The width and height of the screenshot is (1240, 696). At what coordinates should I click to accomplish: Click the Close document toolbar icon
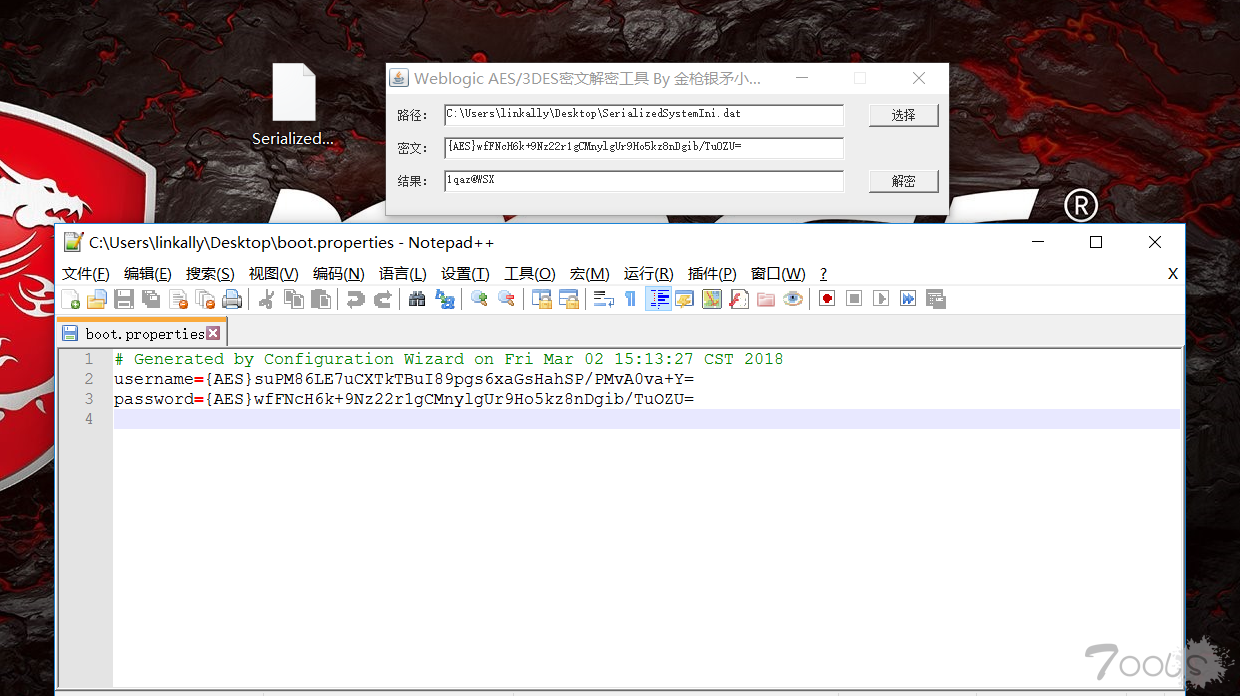click(179, 299)
